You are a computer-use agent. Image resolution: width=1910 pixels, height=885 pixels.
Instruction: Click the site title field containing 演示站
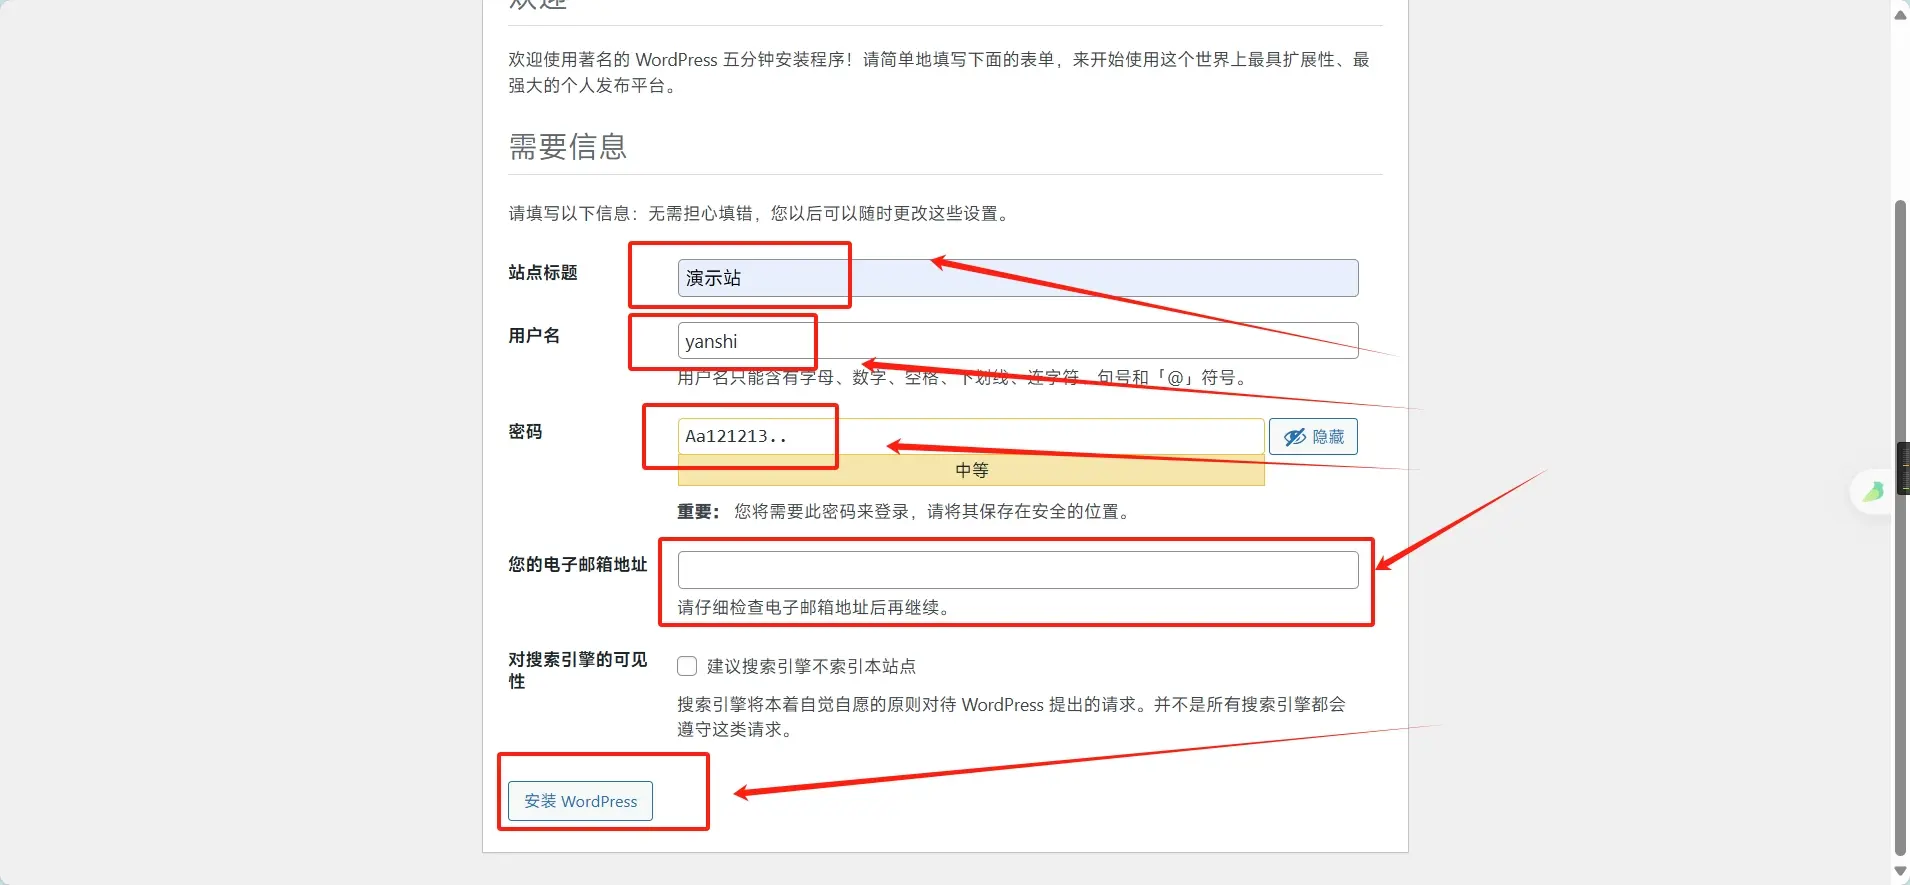(1018, 278)
